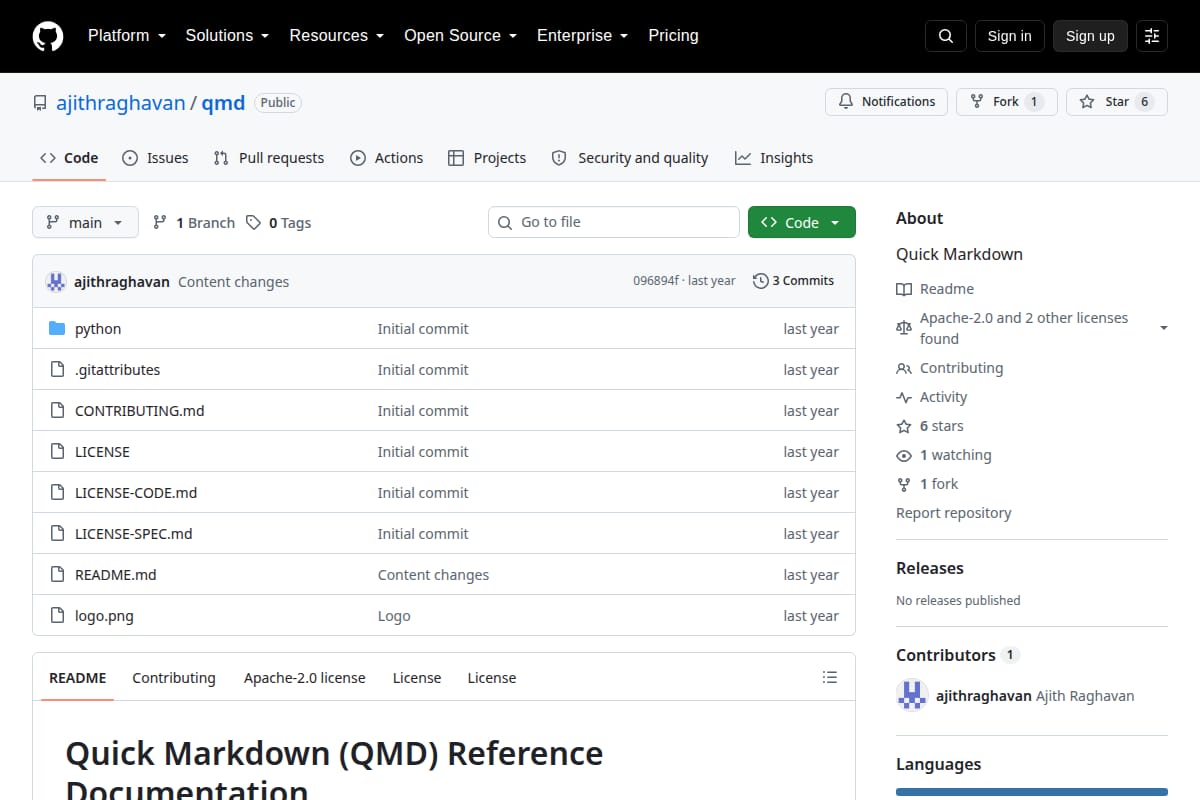Viewport: 1200px width, 800px height.
Task: Open LICENSE-CODE.md file
Action: pyautogui.click(x=136, y=493)
